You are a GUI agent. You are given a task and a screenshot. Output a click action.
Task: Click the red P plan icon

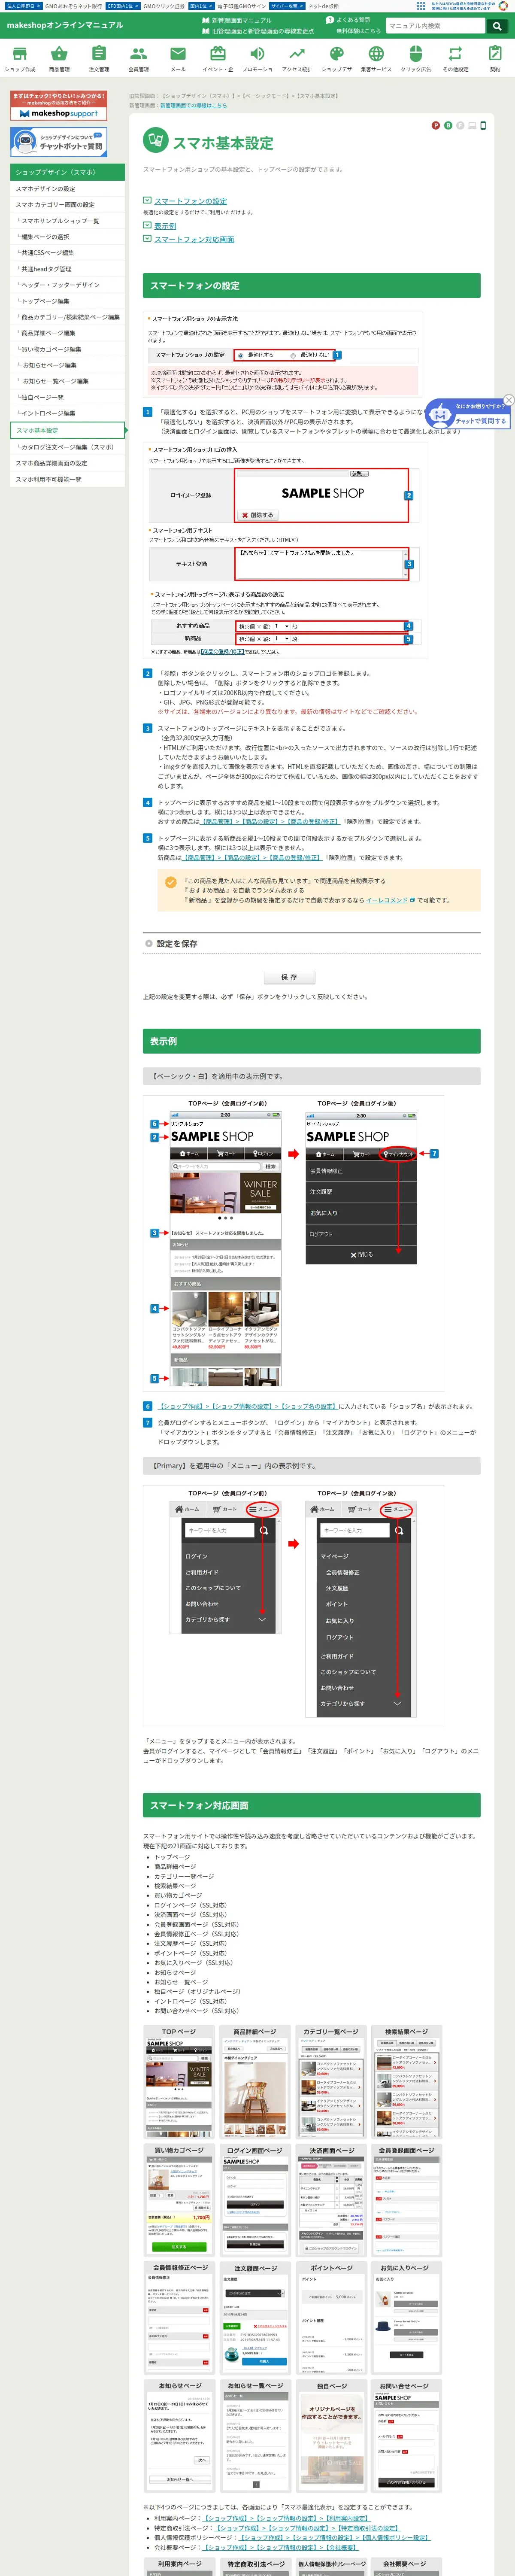pyautogui.click(x=435, y=126)
